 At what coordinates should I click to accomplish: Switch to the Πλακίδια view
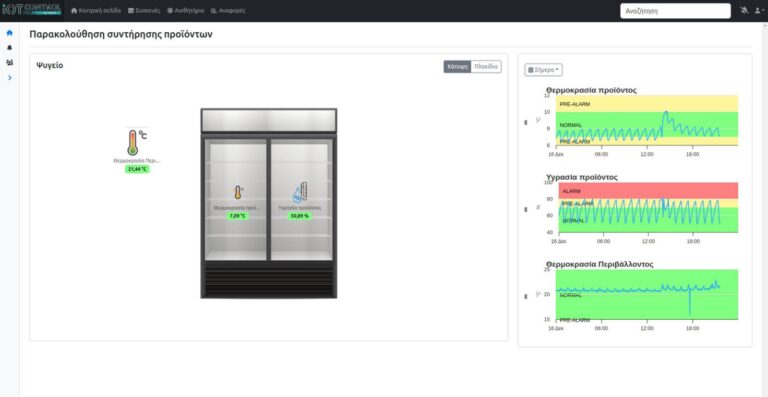[x=486, y=67]
